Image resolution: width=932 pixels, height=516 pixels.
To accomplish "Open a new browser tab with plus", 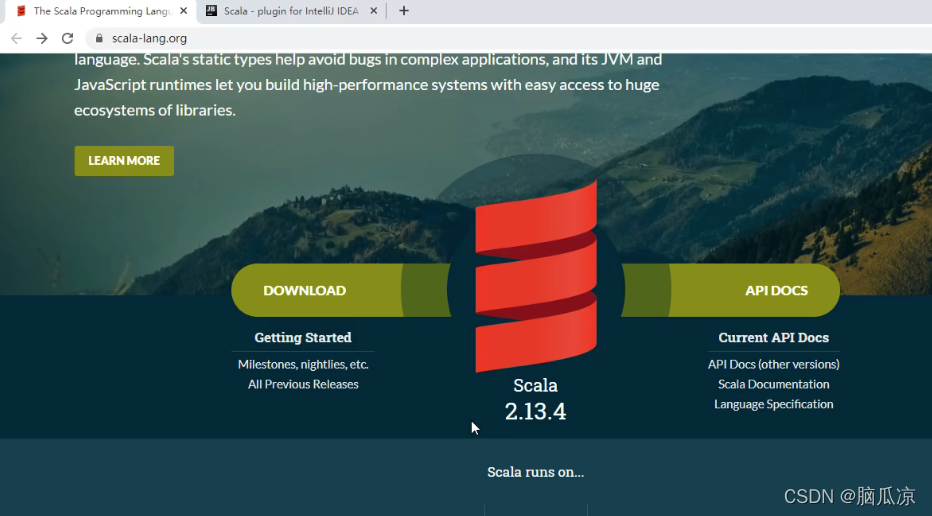I will click(404, 11).
